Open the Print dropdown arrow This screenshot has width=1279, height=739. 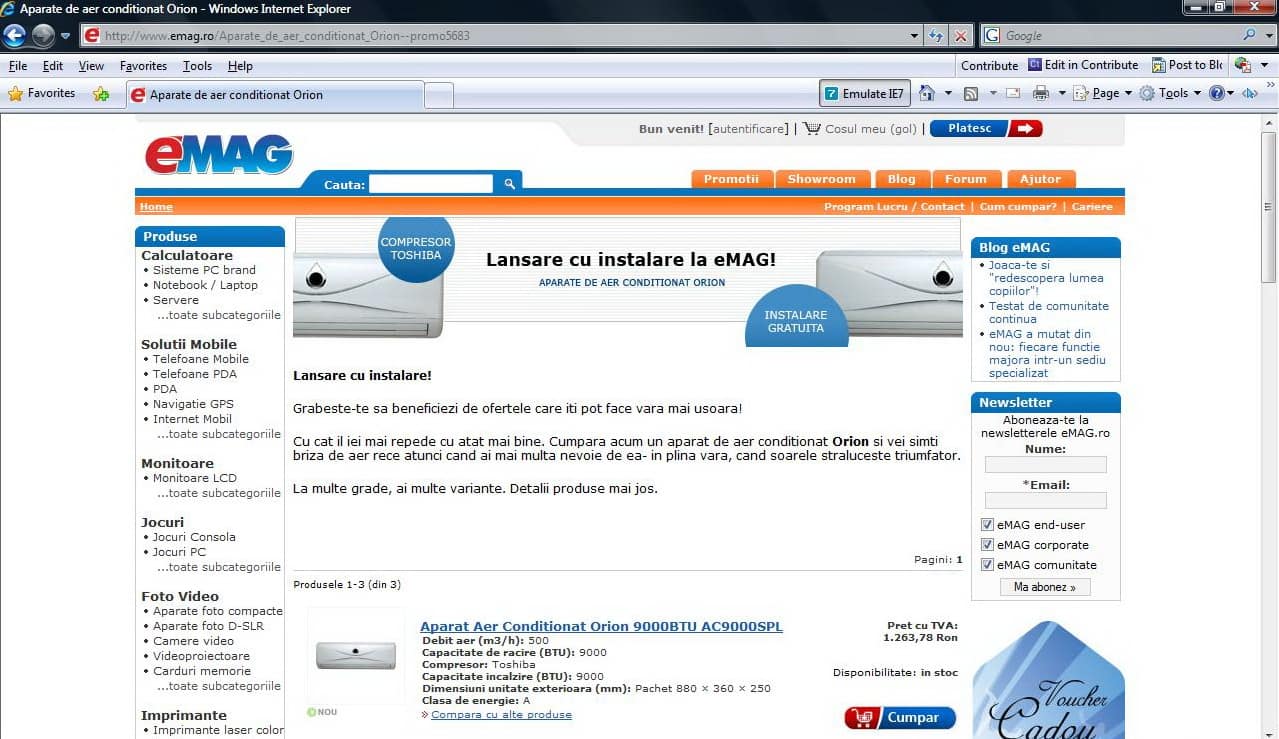pyautogui.click(x=1061, y=94)
